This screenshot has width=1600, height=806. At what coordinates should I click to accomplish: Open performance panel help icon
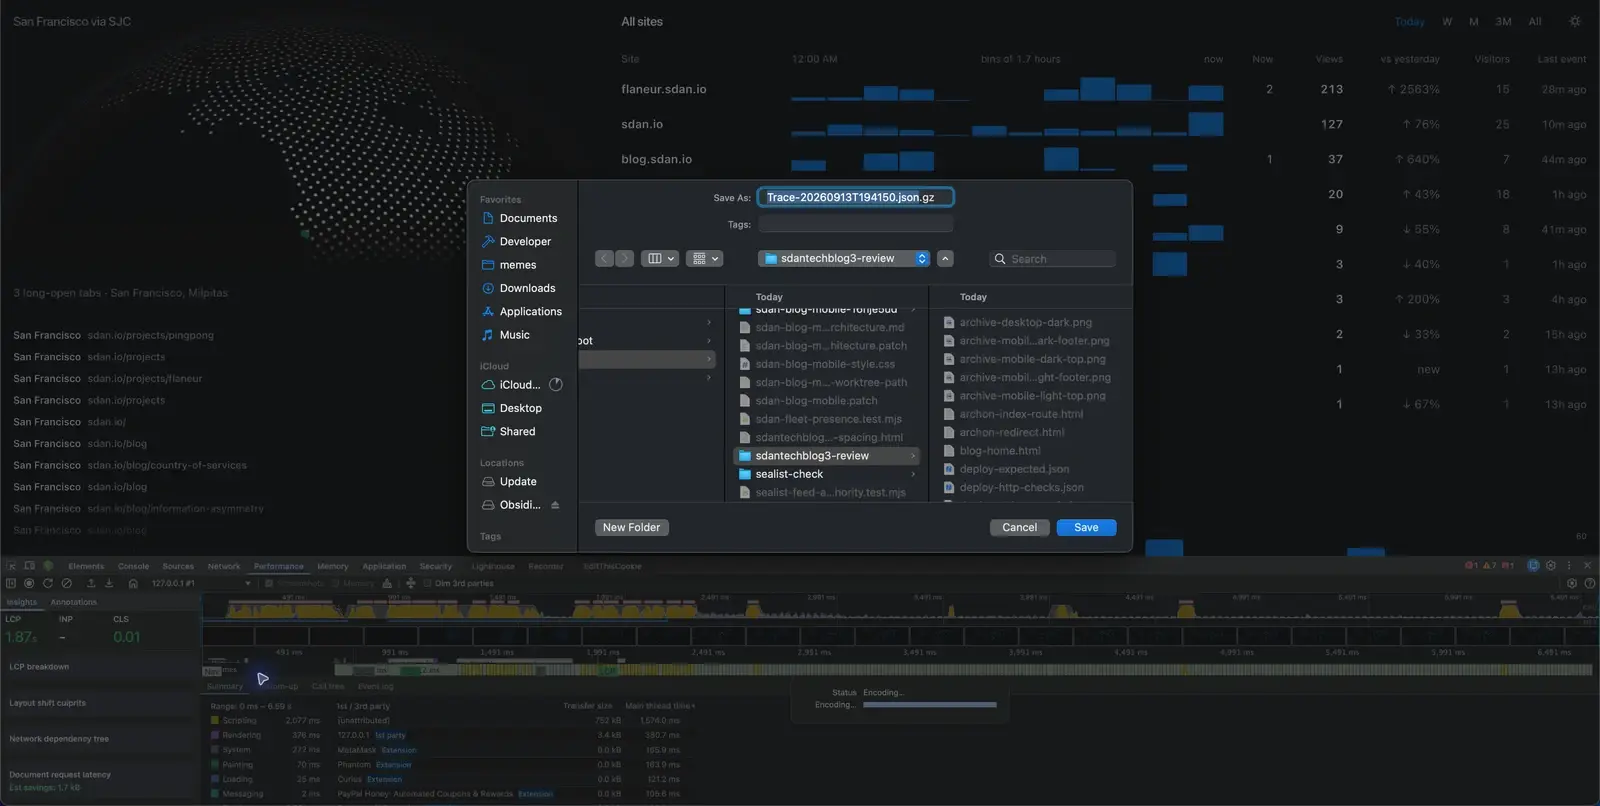click(1590, 583)
